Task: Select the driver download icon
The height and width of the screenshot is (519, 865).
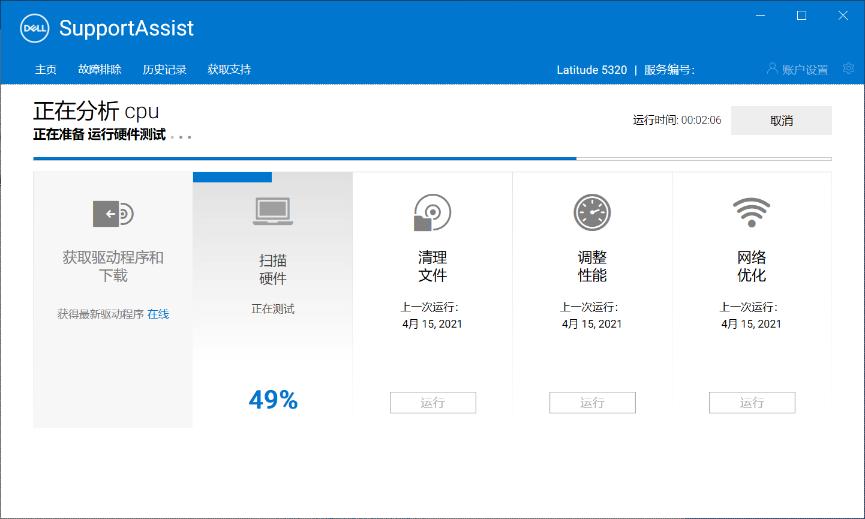Action: (x=113, y=213)
